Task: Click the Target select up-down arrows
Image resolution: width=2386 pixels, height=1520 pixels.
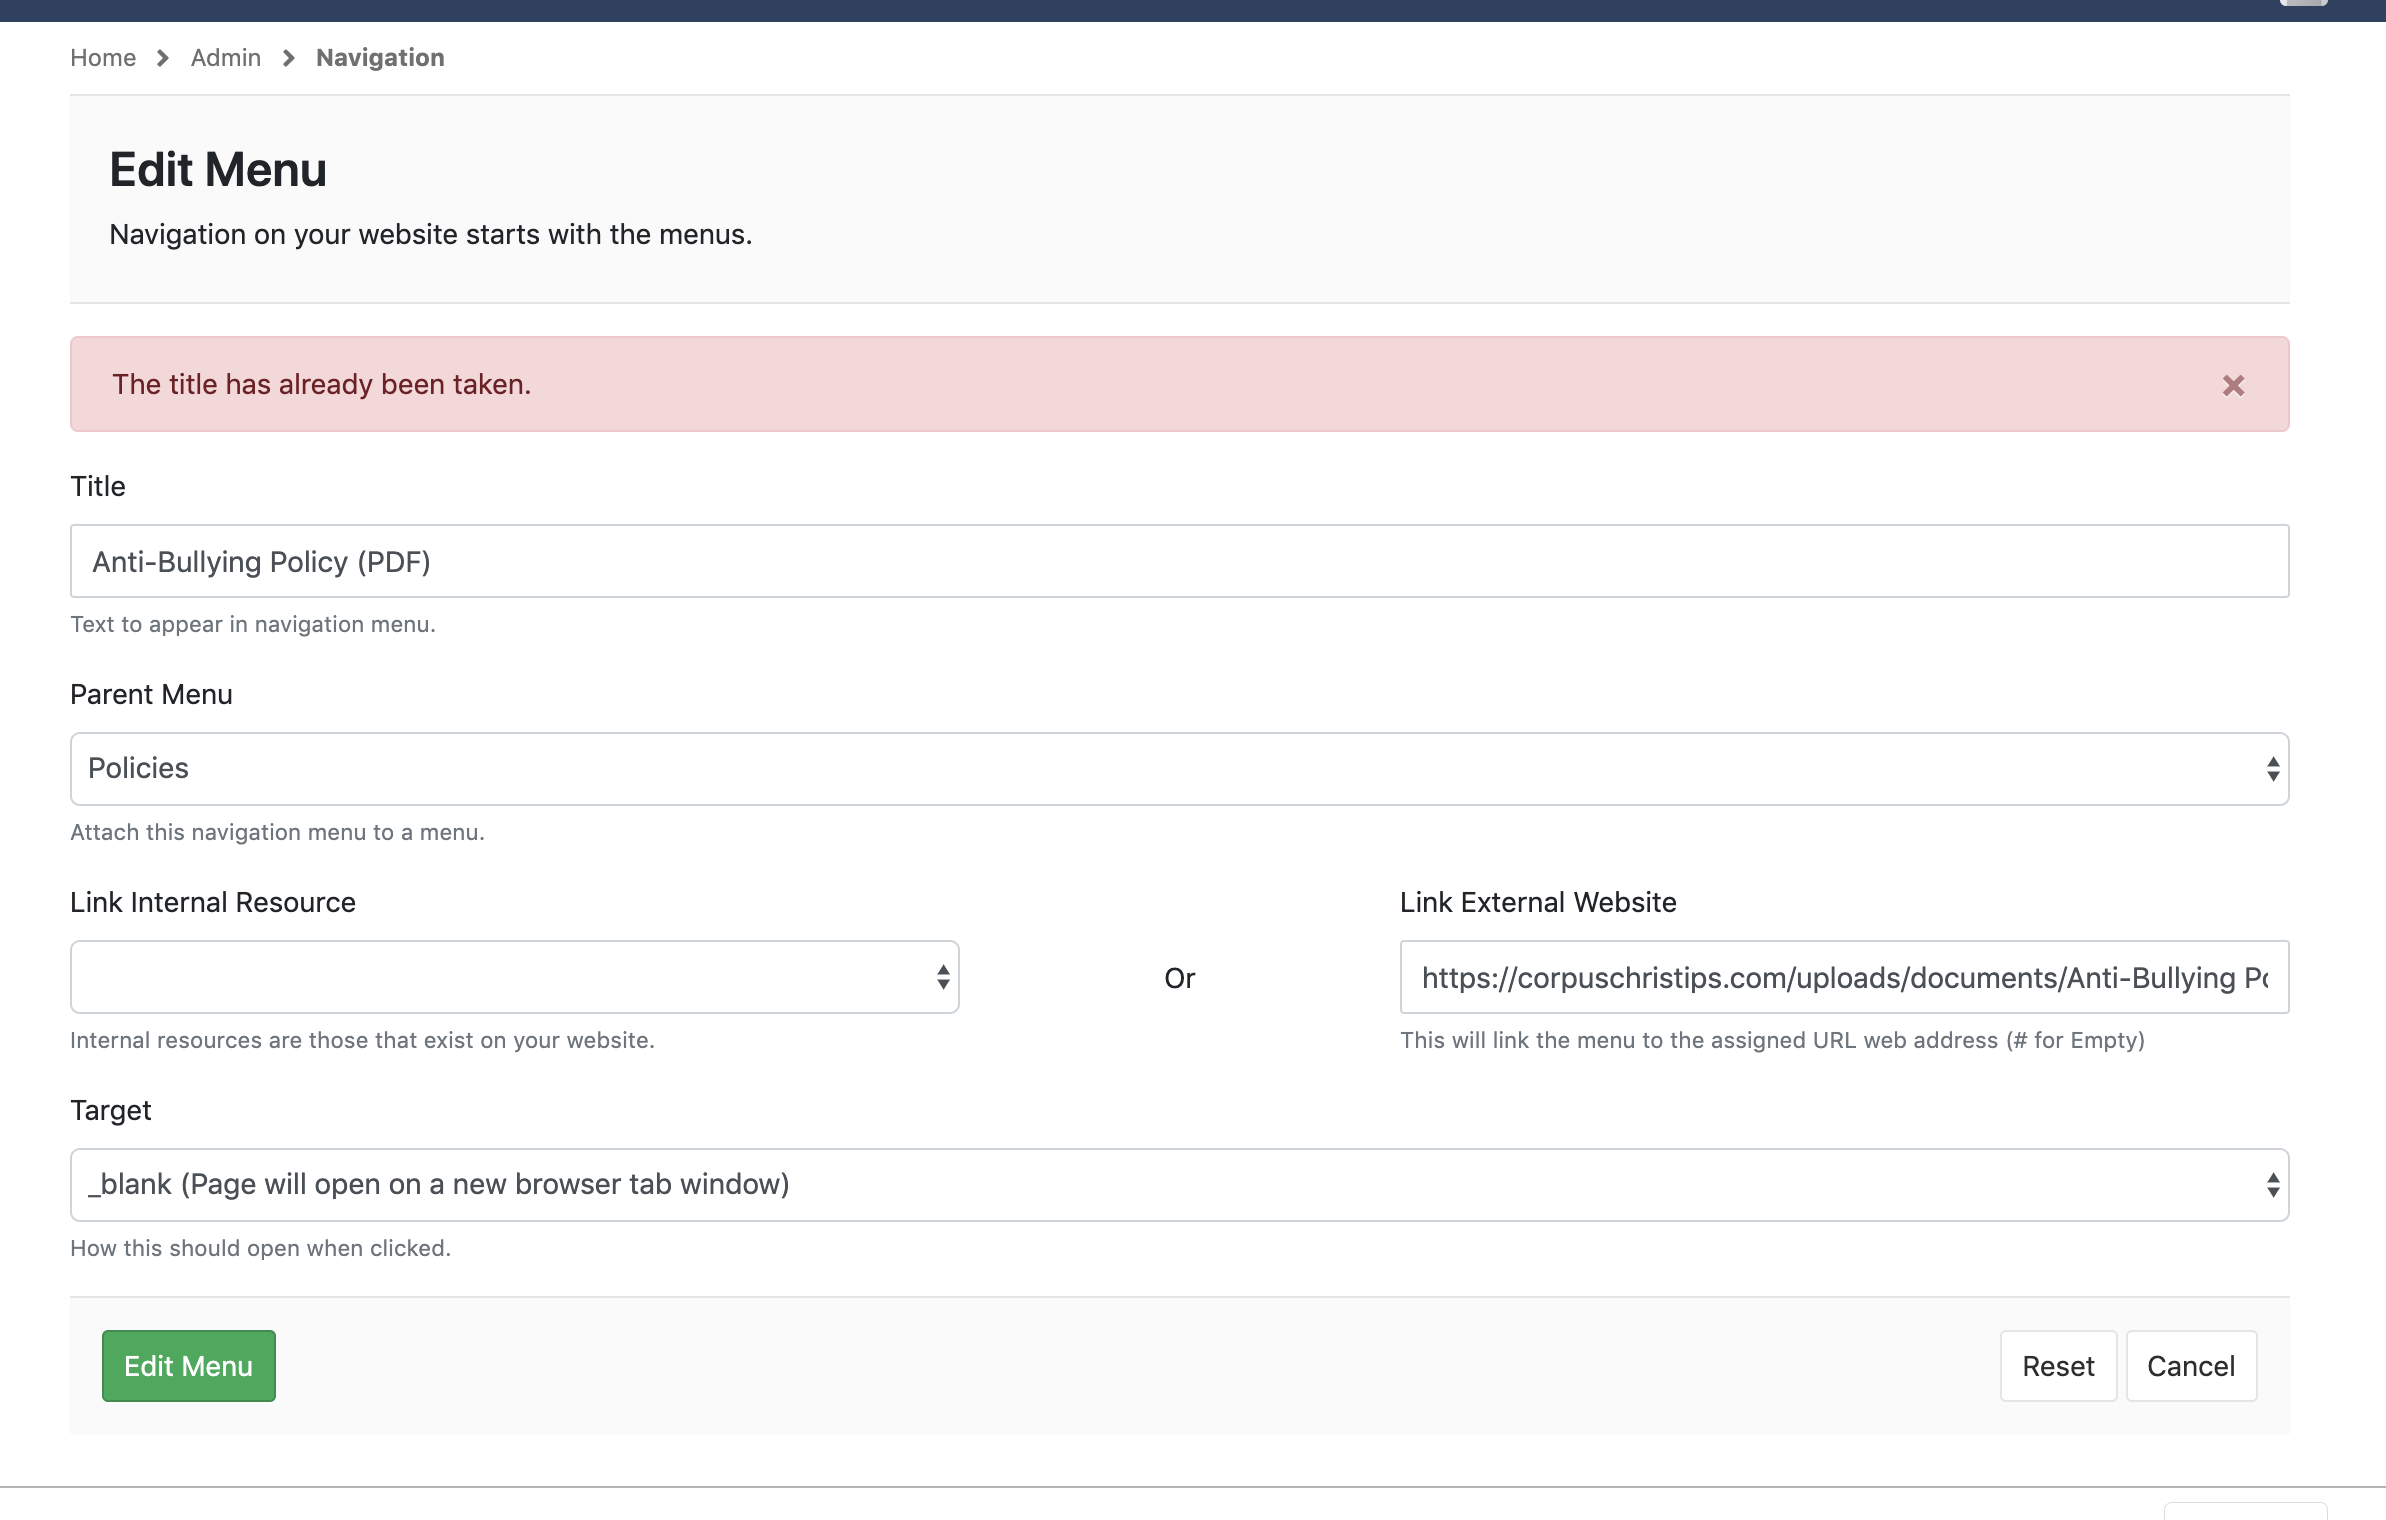Action: [2272, 1185]
